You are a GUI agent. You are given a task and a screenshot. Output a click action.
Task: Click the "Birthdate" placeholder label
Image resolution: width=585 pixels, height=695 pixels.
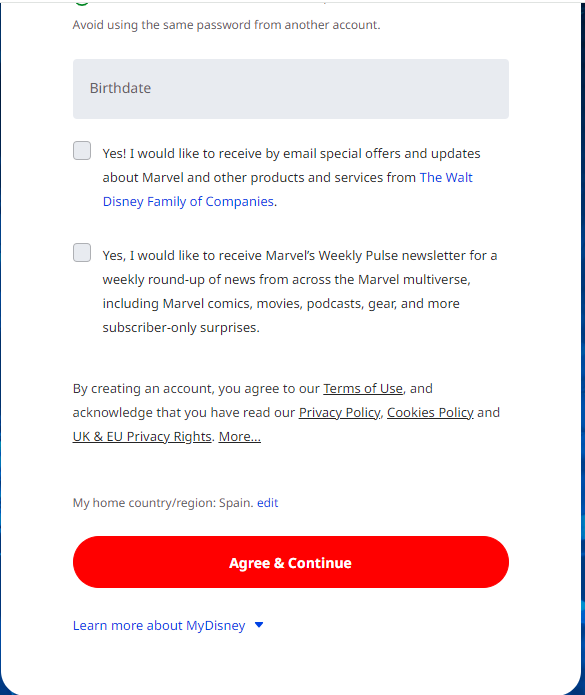tap(120, 88)
